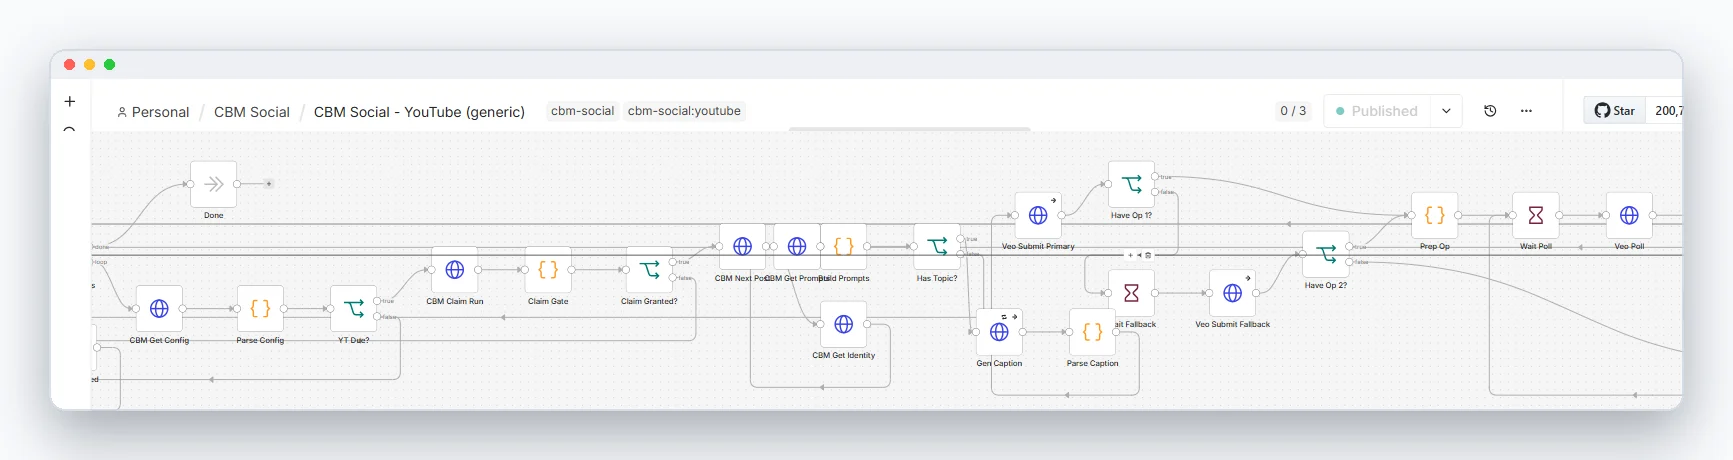Click the cbm-social tag
Image resolution: width=1733 pixels, height=460 pixels.
click(x=582, y=111)
